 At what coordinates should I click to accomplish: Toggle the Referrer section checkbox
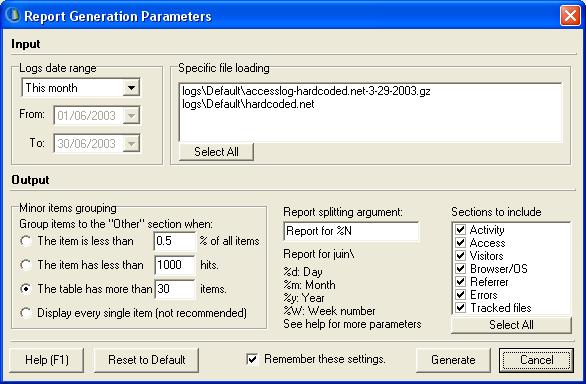point(460,282)
